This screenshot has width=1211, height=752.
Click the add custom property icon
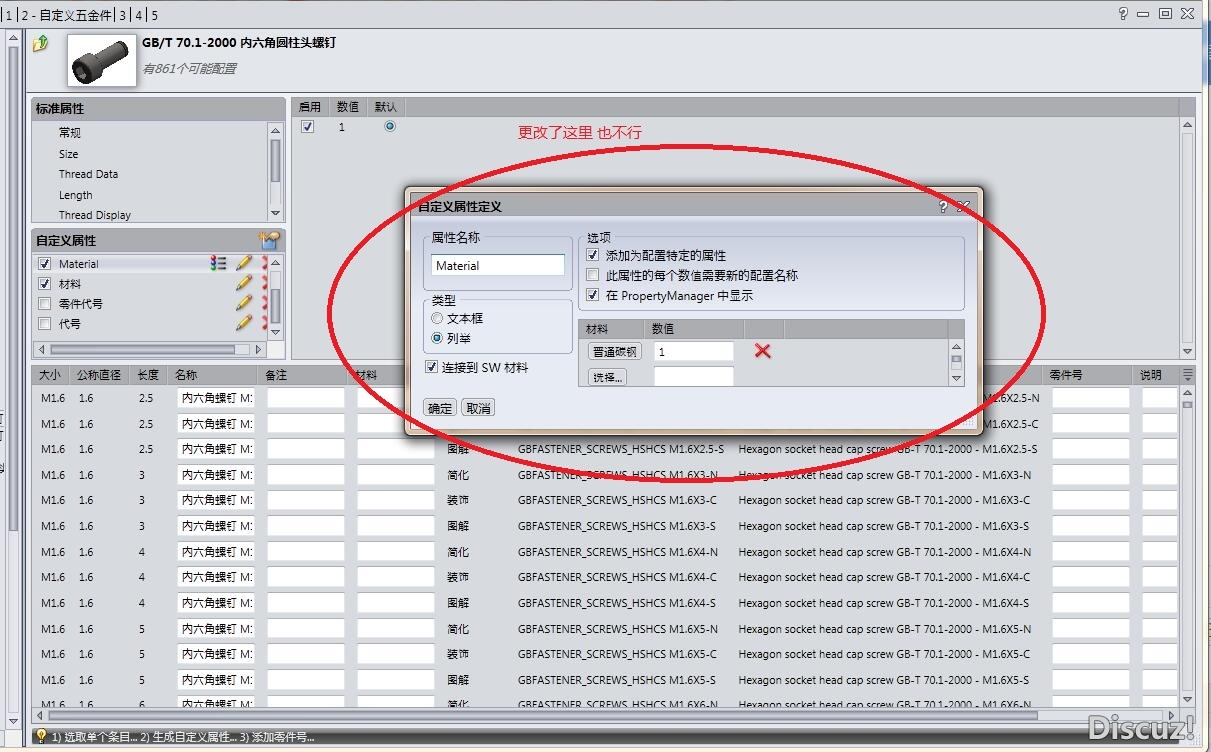tap(268, 240)
